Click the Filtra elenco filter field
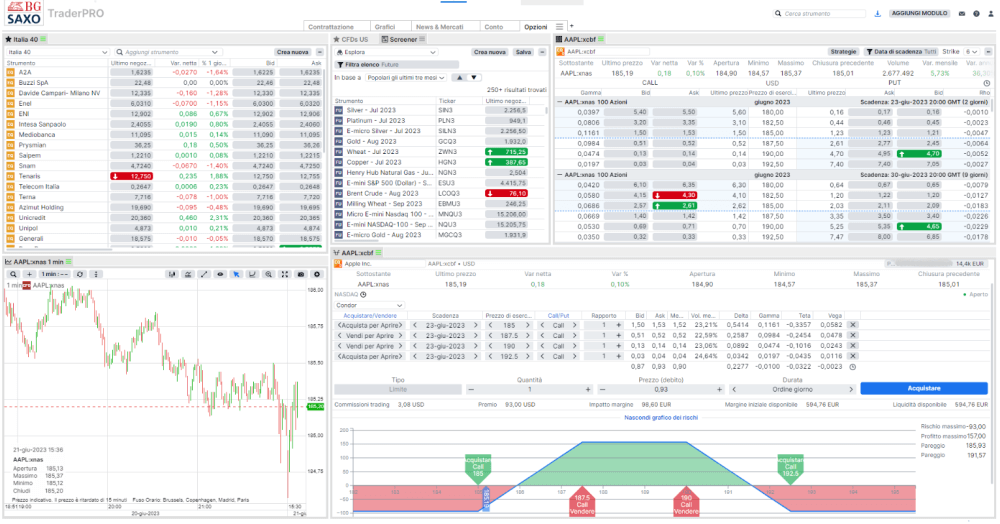The image size is (1000, 524). (397, 65)
